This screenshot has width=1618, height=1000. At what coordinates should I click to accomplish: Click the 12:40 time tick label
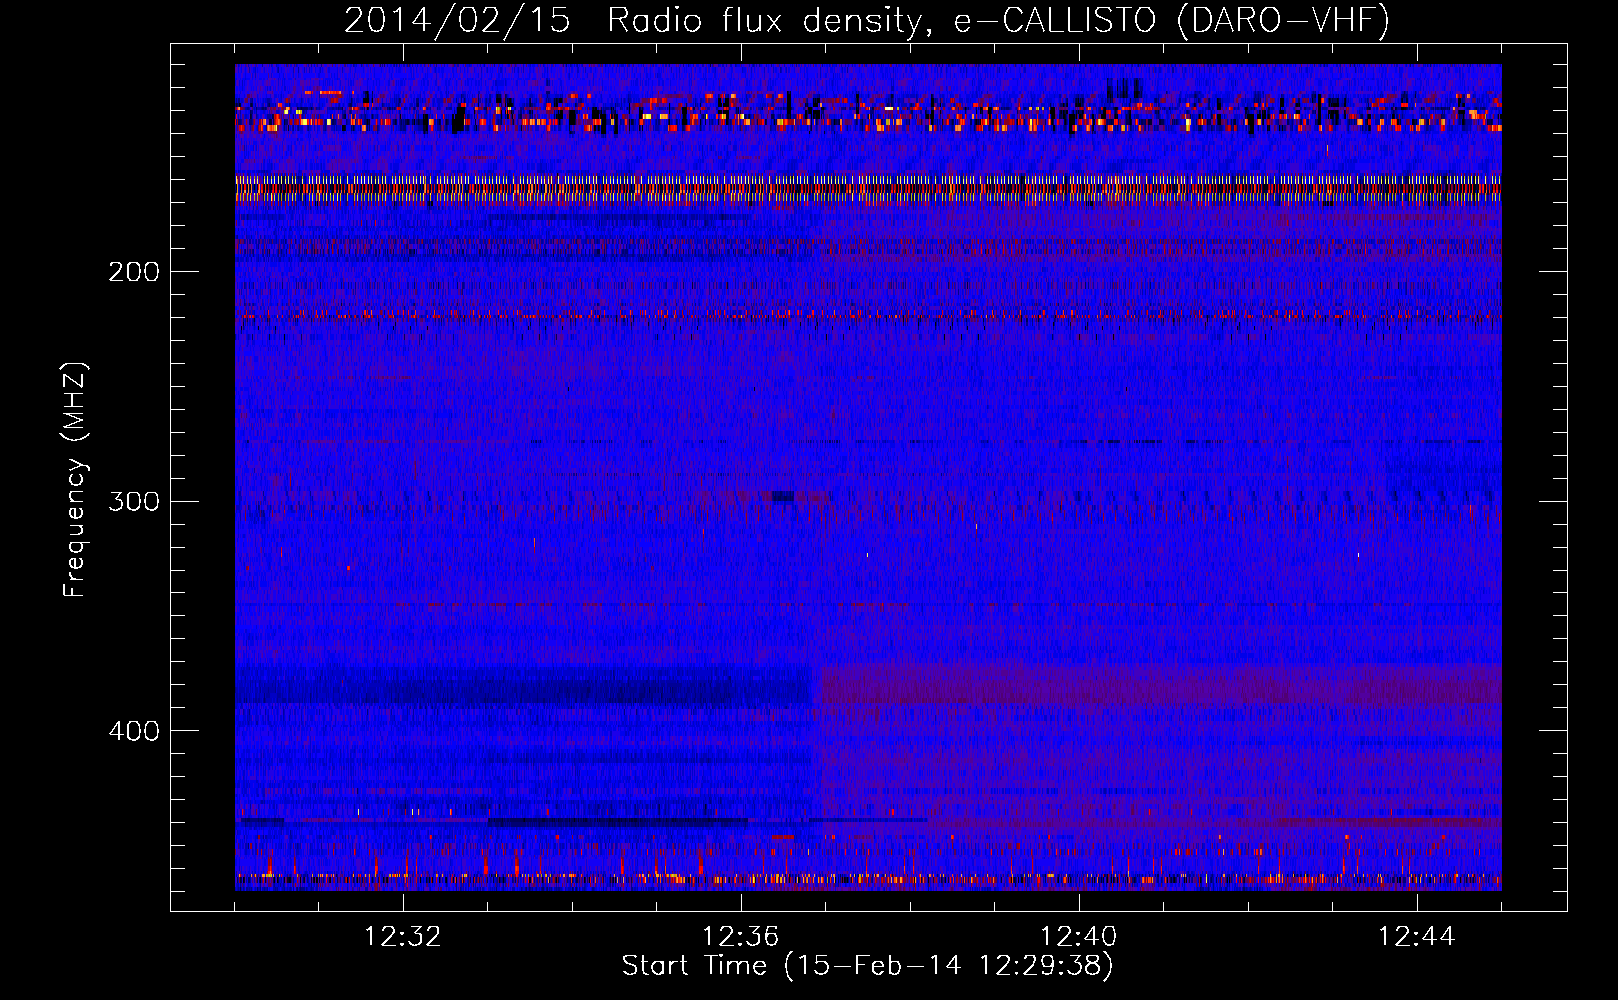(1079, 937)
